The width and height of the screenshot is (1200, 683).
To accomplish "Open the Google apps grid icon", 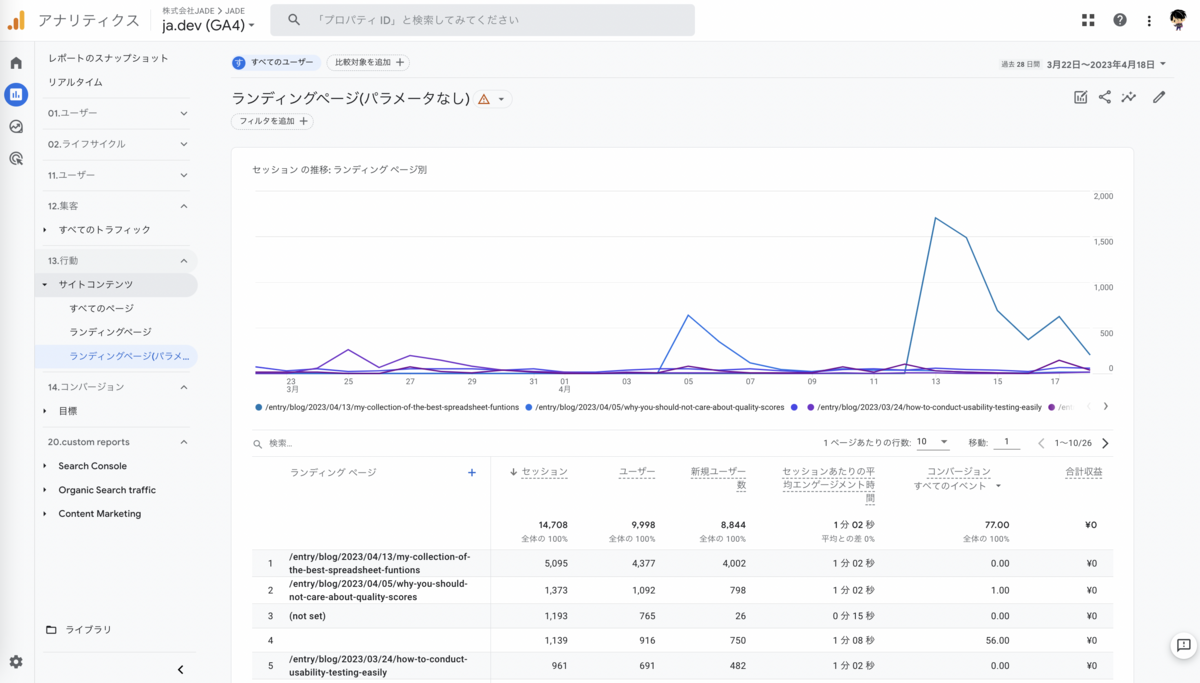I will click(x=1088, y=20).
